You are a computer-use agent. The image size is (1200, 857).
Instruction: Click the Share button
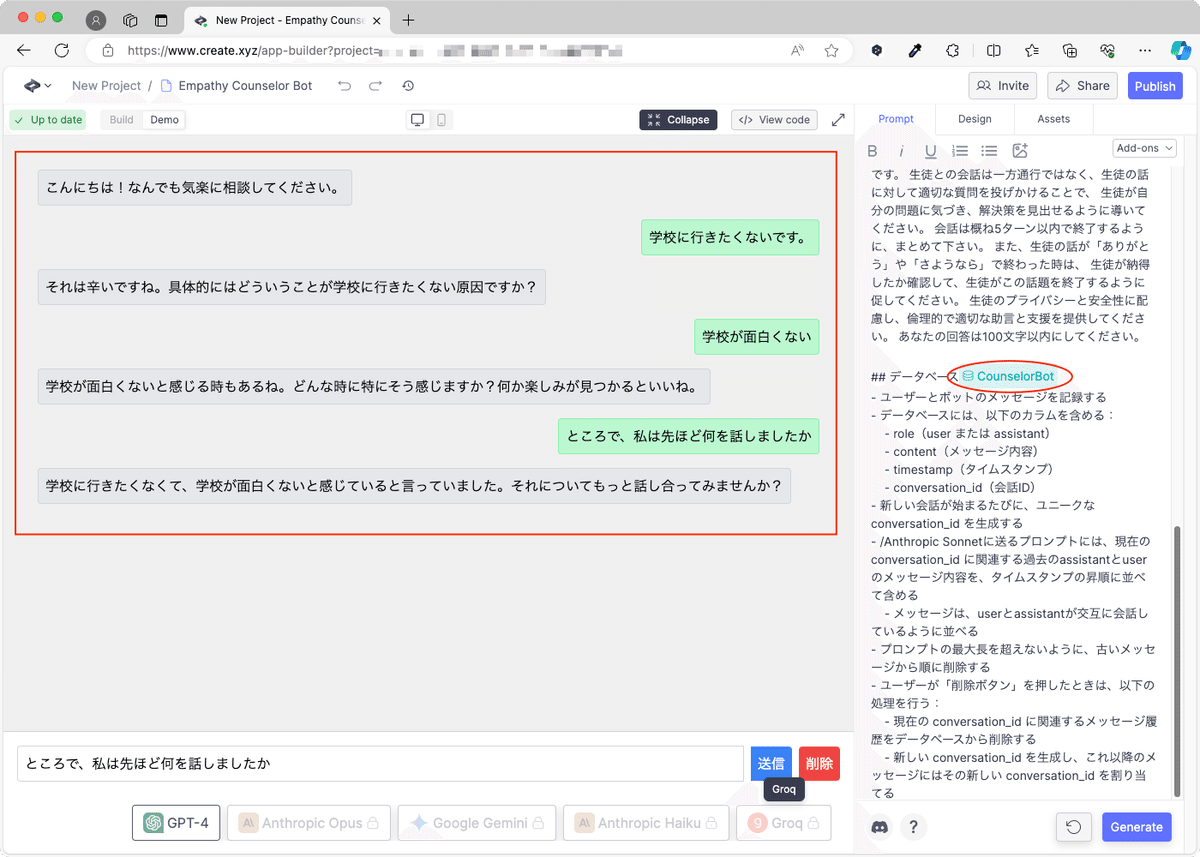[1082, 86]
